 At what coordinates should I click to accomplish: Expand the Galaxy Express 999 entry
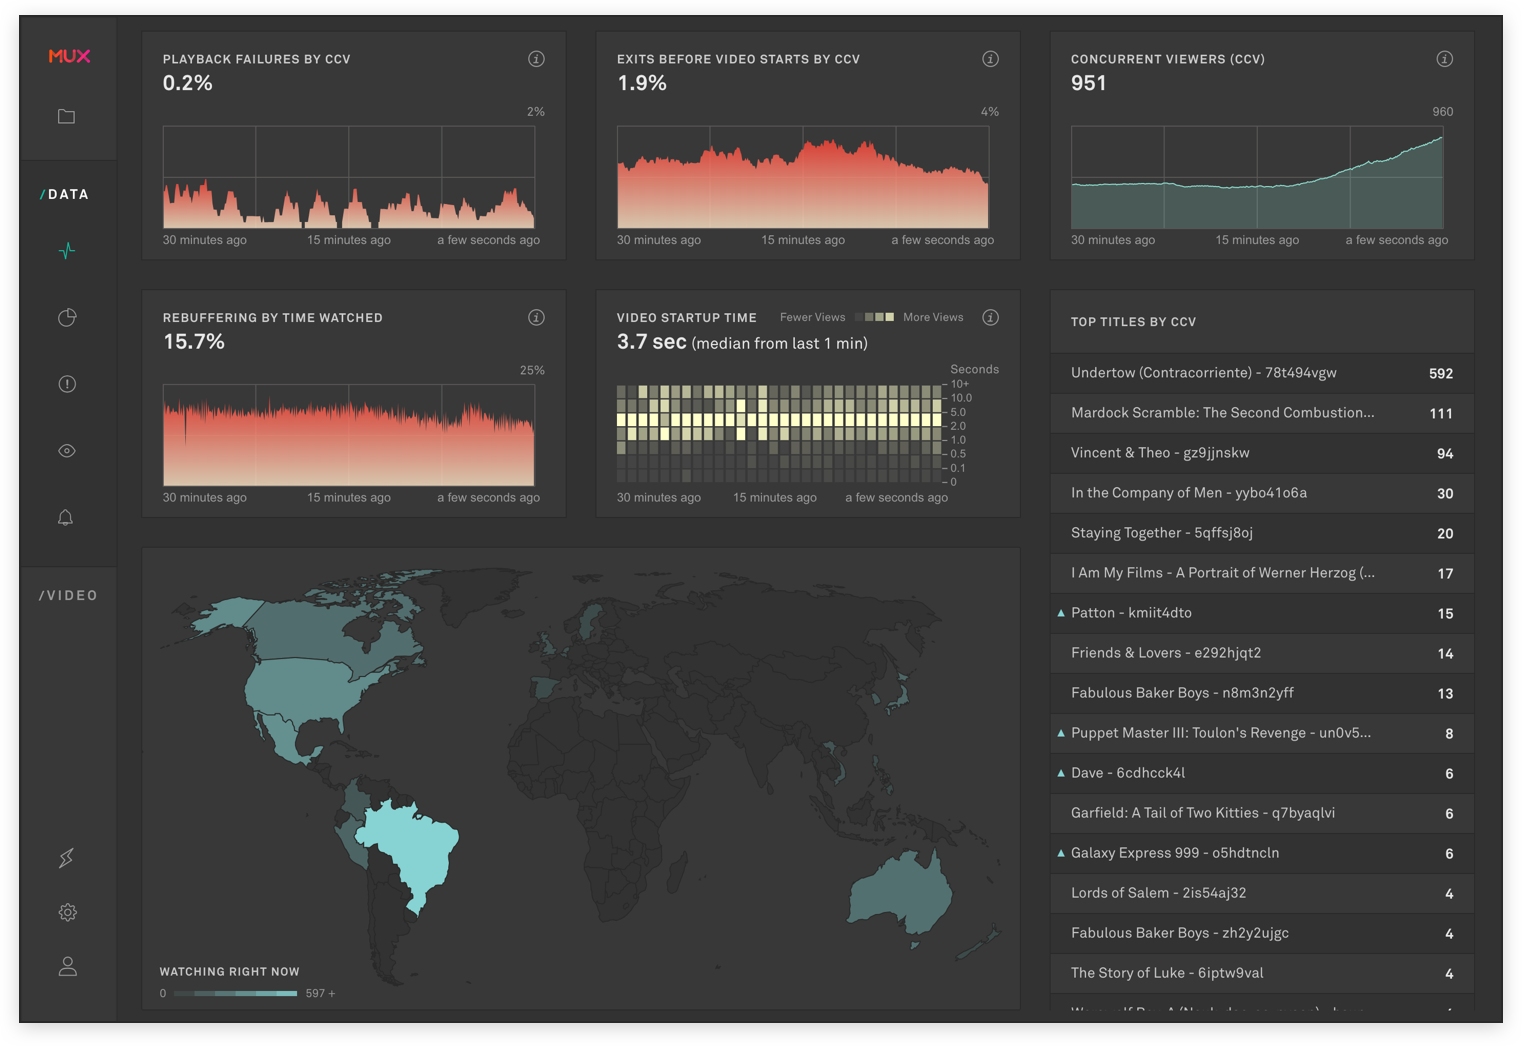point(1061,853)
